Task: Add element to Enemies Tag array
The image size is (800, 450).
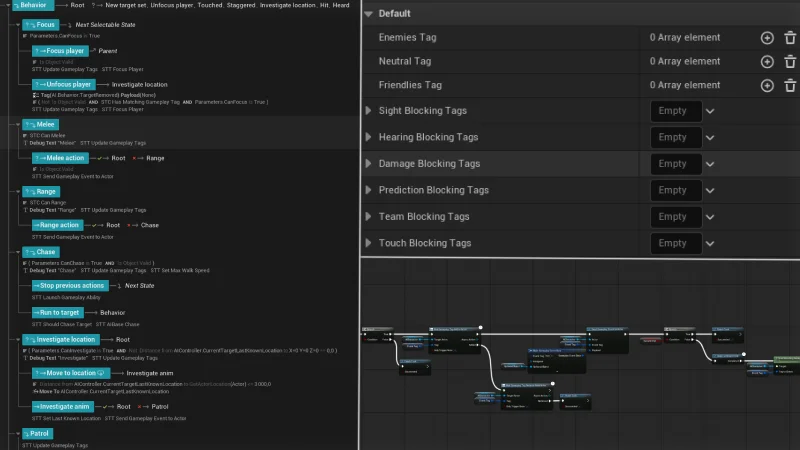Action: pyautogui.click(x=767, y=38)
